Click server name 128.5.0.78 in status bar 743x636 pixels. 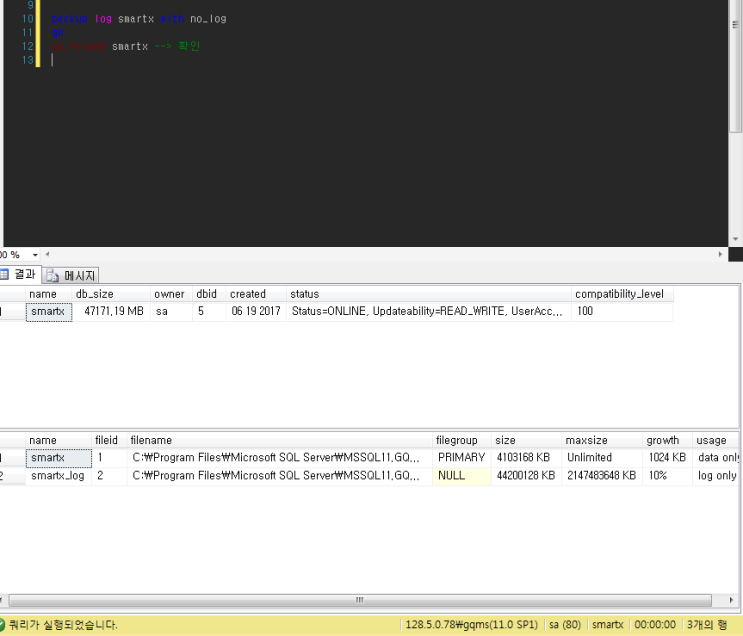(x=471, y=625)
